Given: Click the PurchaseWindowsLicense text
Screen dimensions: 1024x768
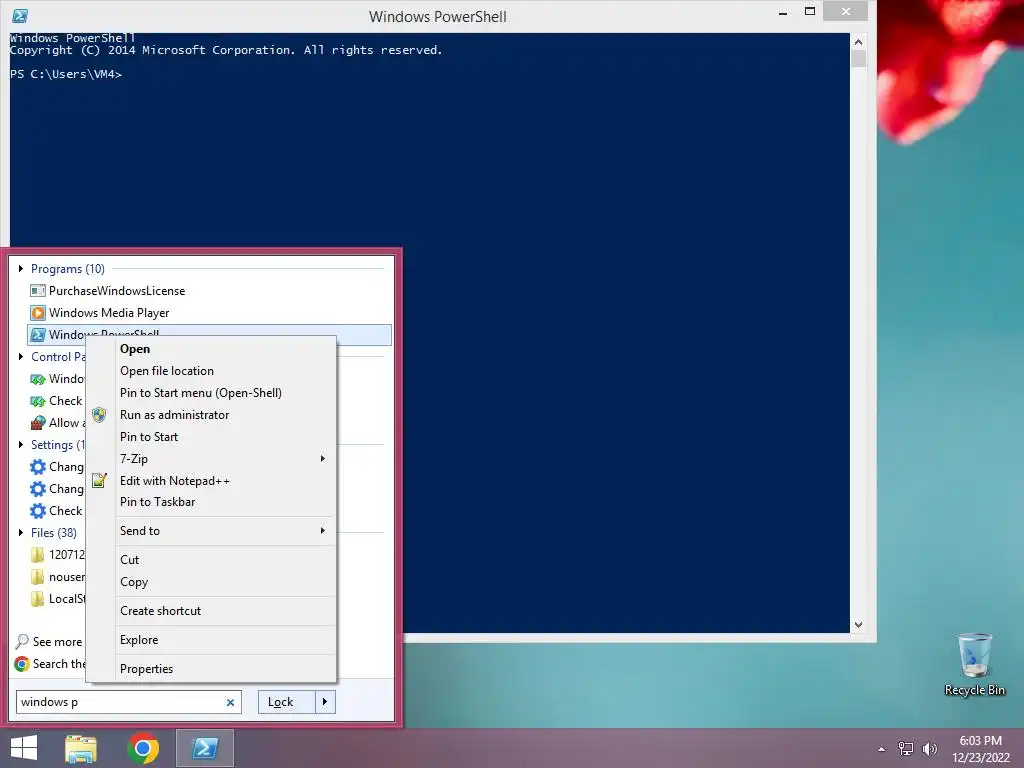Looking at the screenshot, I should [x=117, y=291].
